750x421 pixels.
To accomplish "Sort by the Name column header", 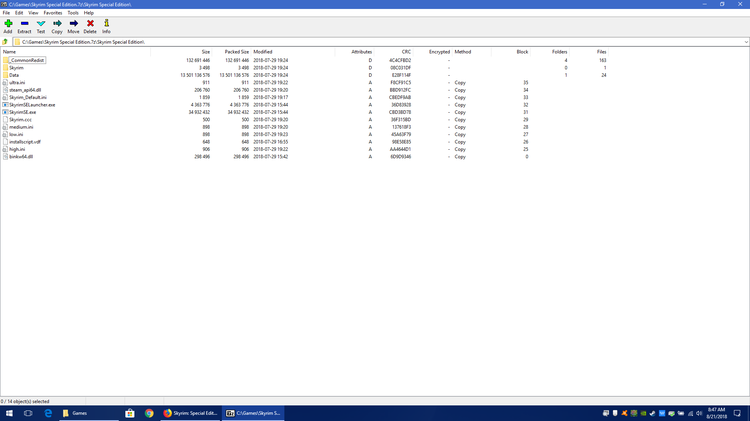I will tap(76, 52).
